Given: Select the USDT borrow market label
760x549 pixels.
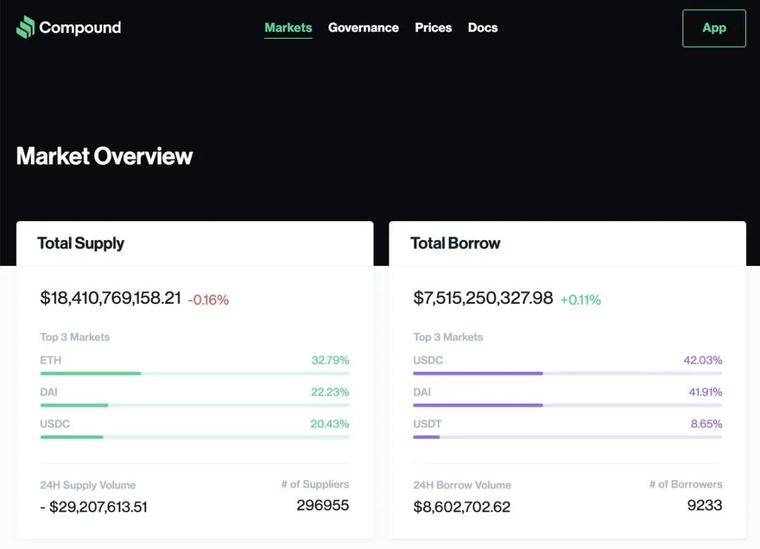Looking at the screenshot, I should (x=427, y=424).
